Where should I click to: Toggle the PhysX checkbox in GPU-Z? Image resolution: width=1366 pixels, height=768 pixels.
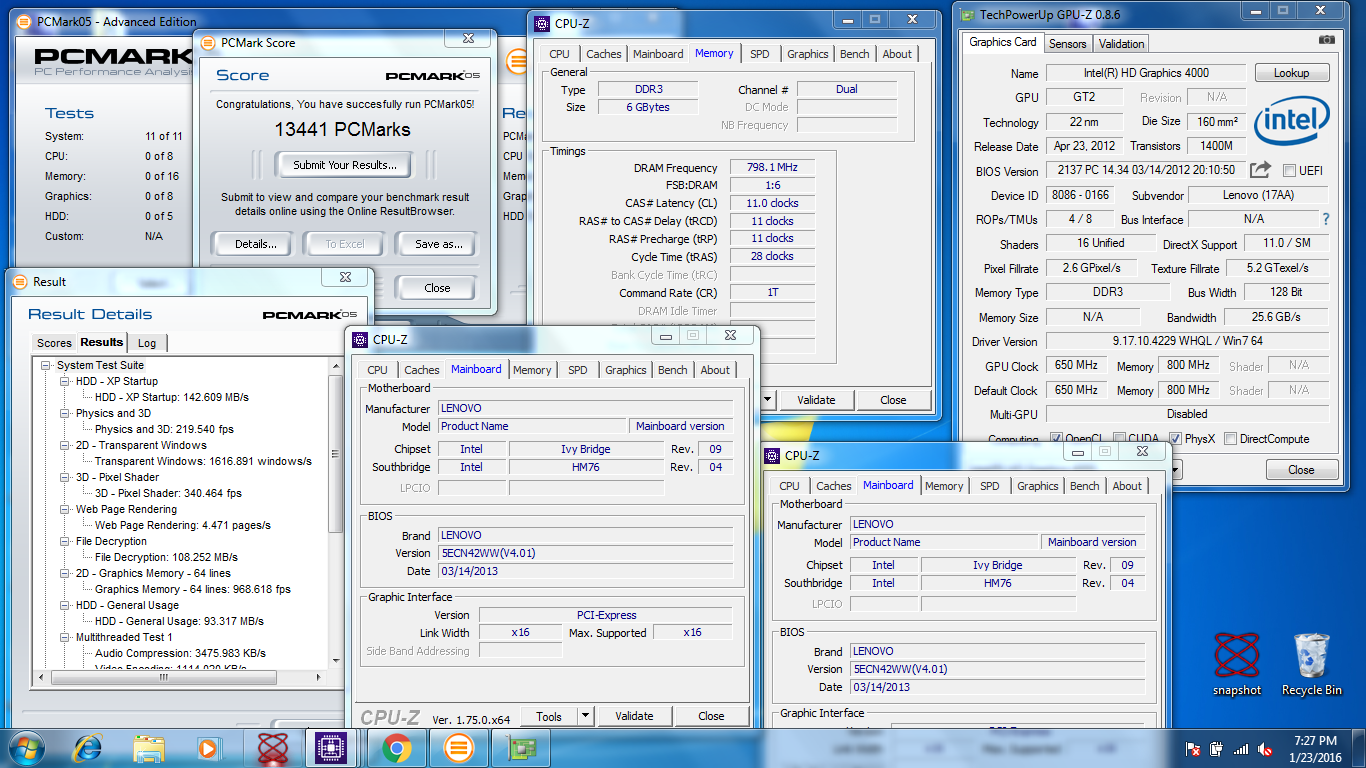pos(1176,439)
